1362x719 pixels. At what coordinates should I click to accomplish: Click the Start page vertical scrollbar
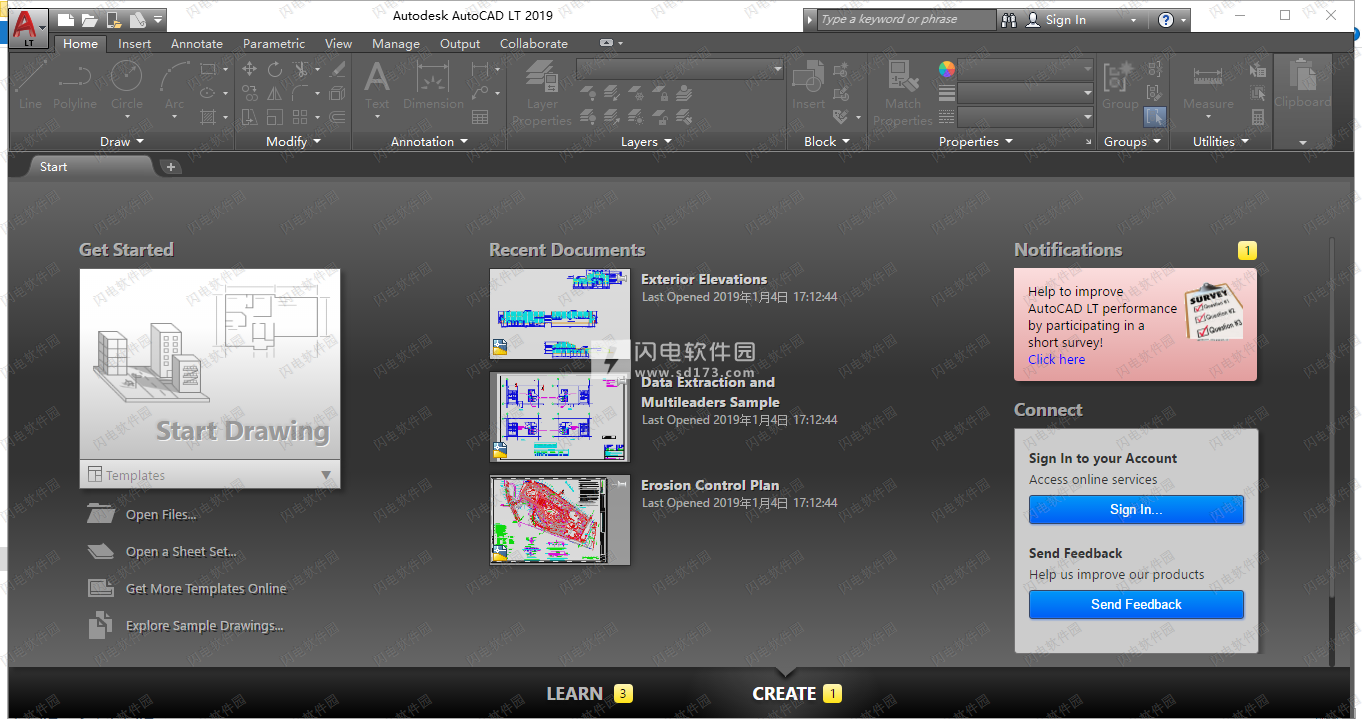pyautogui.click(x=1330, y=450)
